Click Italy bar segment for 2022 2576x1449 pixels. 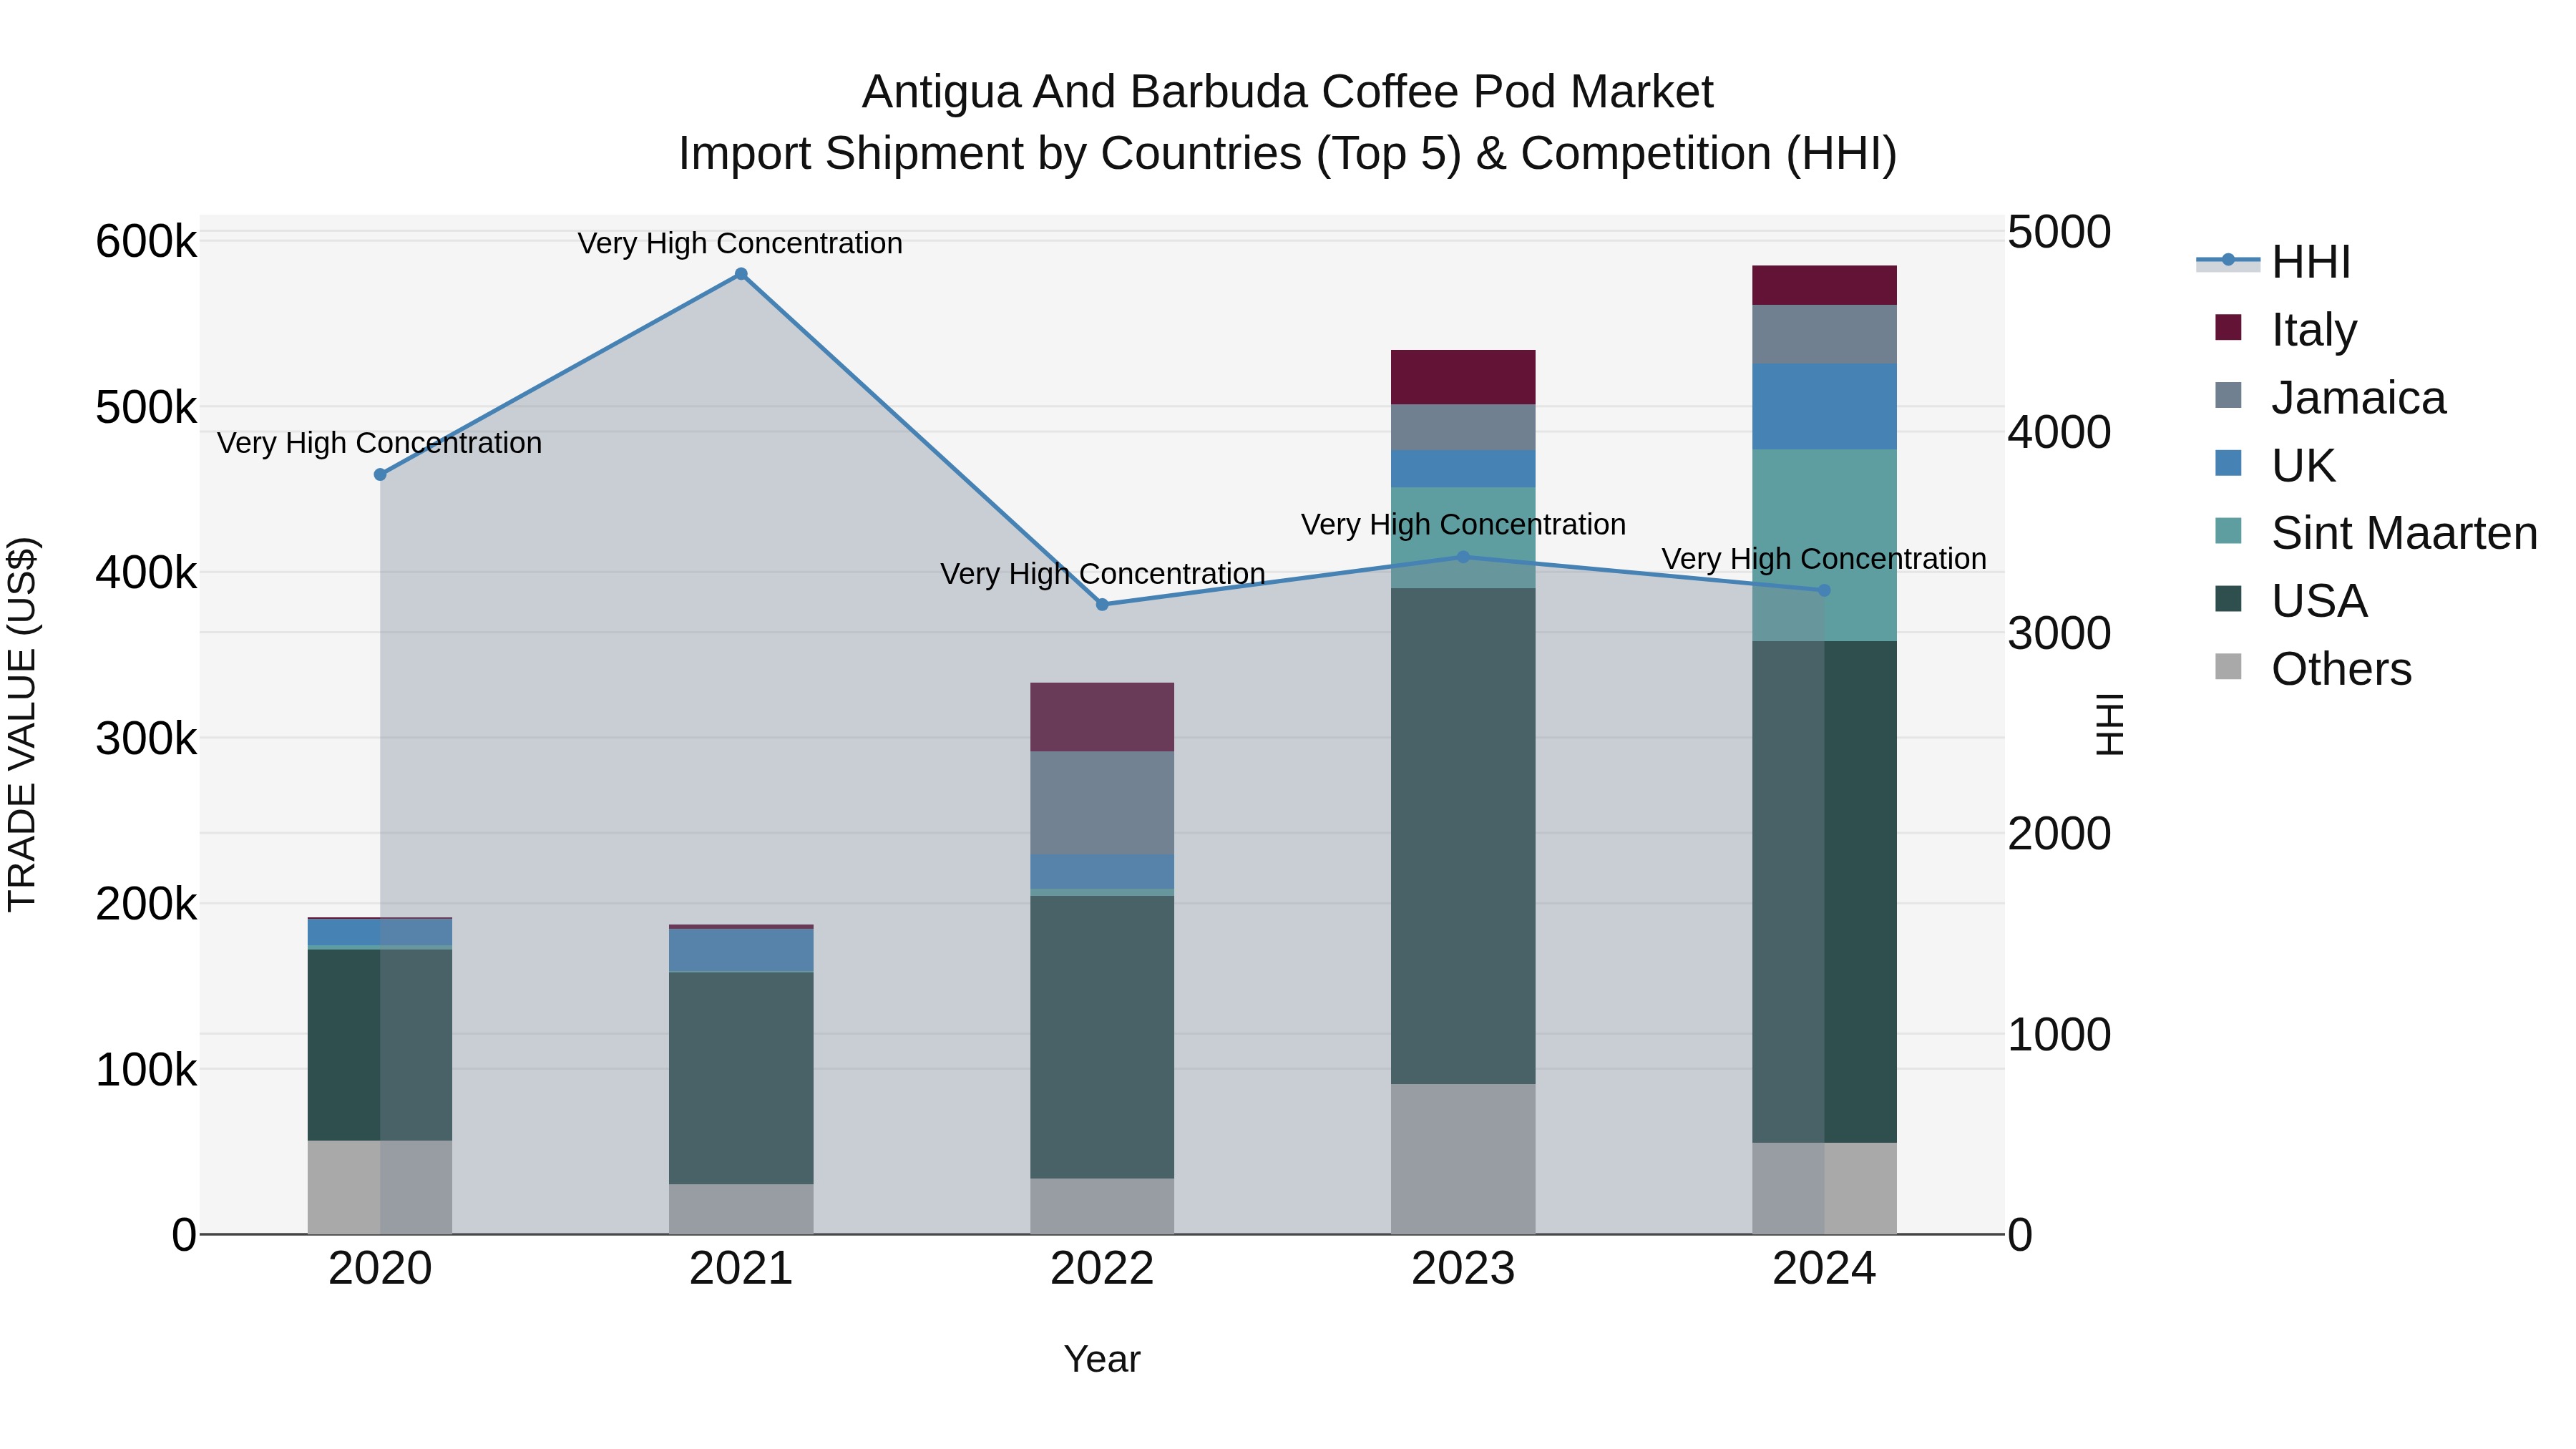(1102, 717)
